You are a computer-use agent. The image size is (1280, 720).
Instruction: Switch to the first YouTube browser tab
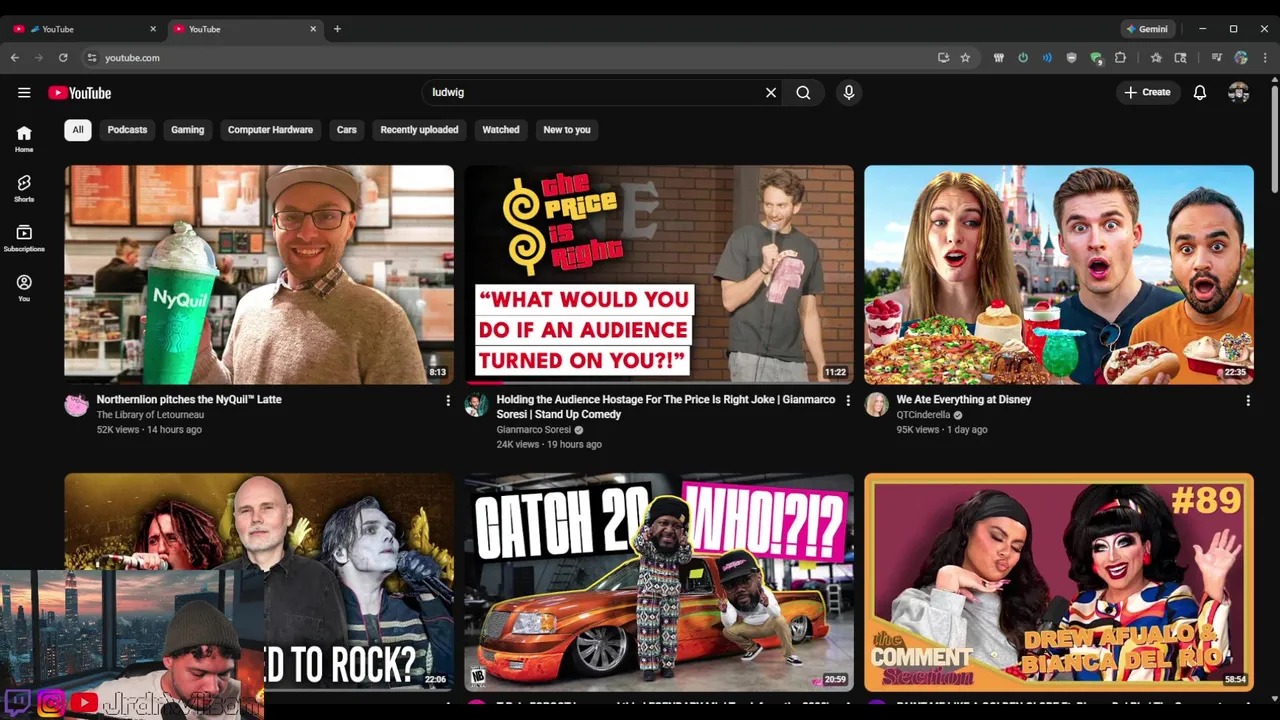tap(85, 29)
